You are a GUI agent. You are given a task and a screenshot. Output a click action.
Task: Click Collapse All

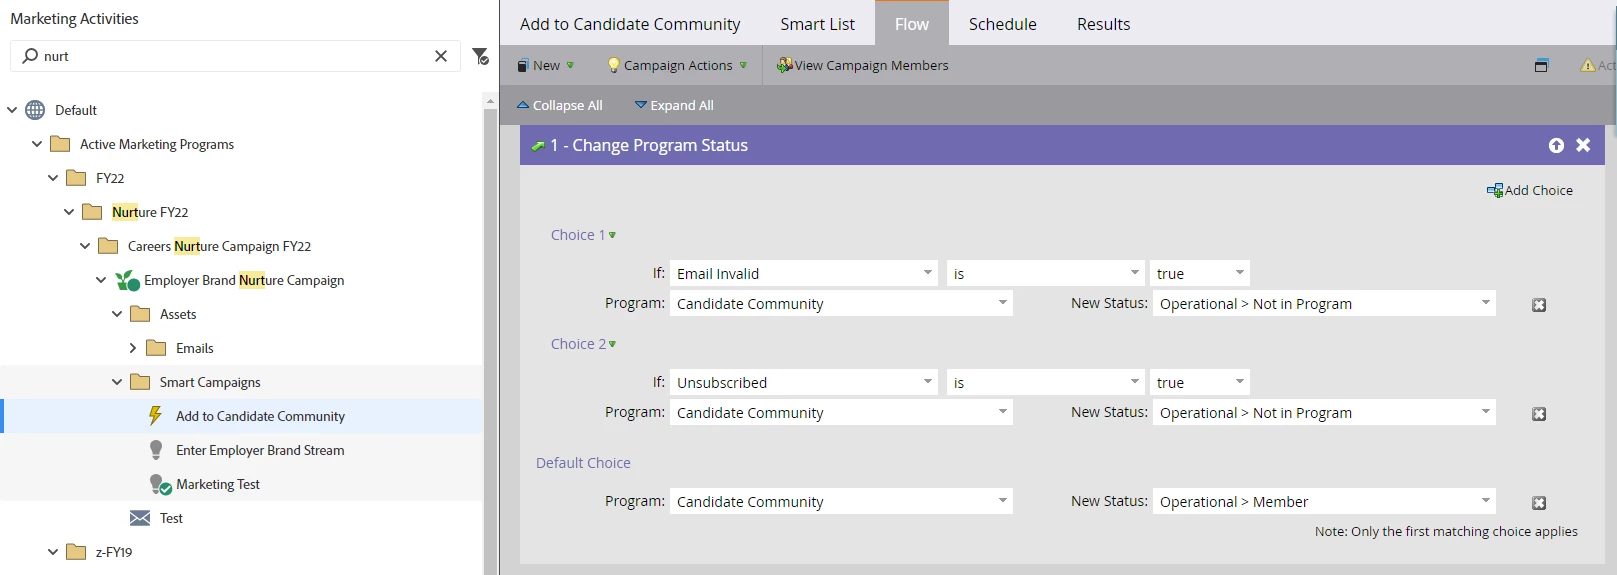(559, 105)
